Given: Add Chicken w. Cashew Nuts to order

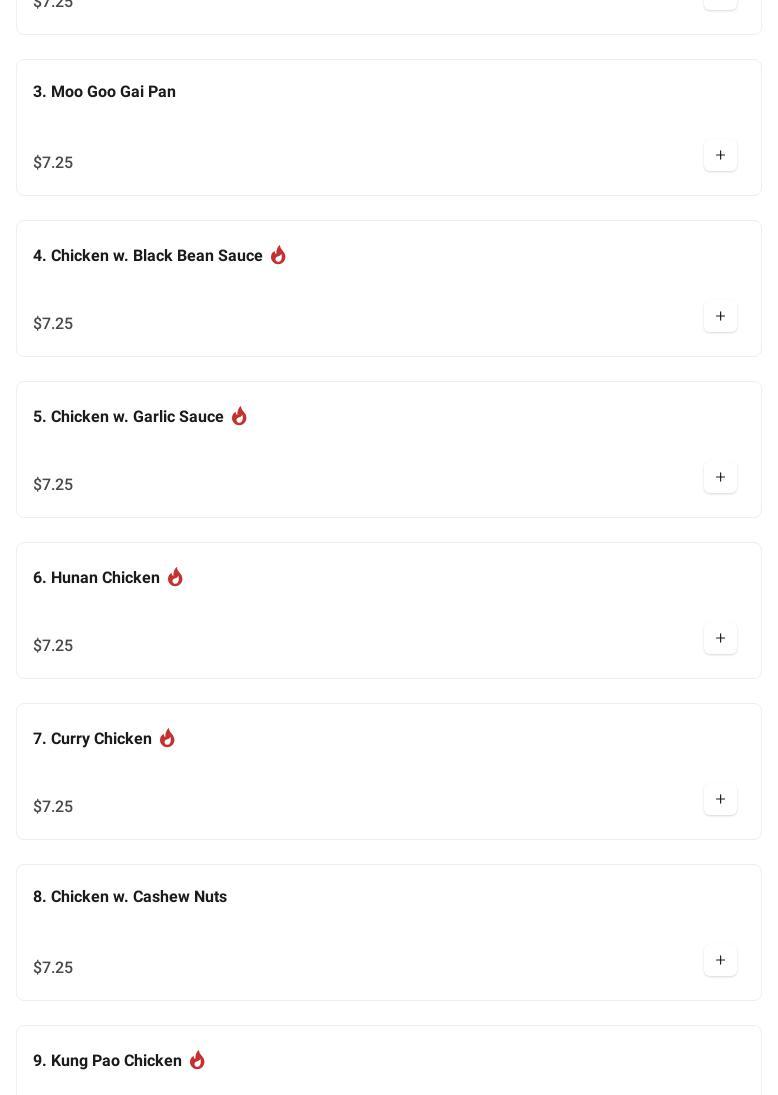Looking at the screenshot, I should tap(720, 961).
